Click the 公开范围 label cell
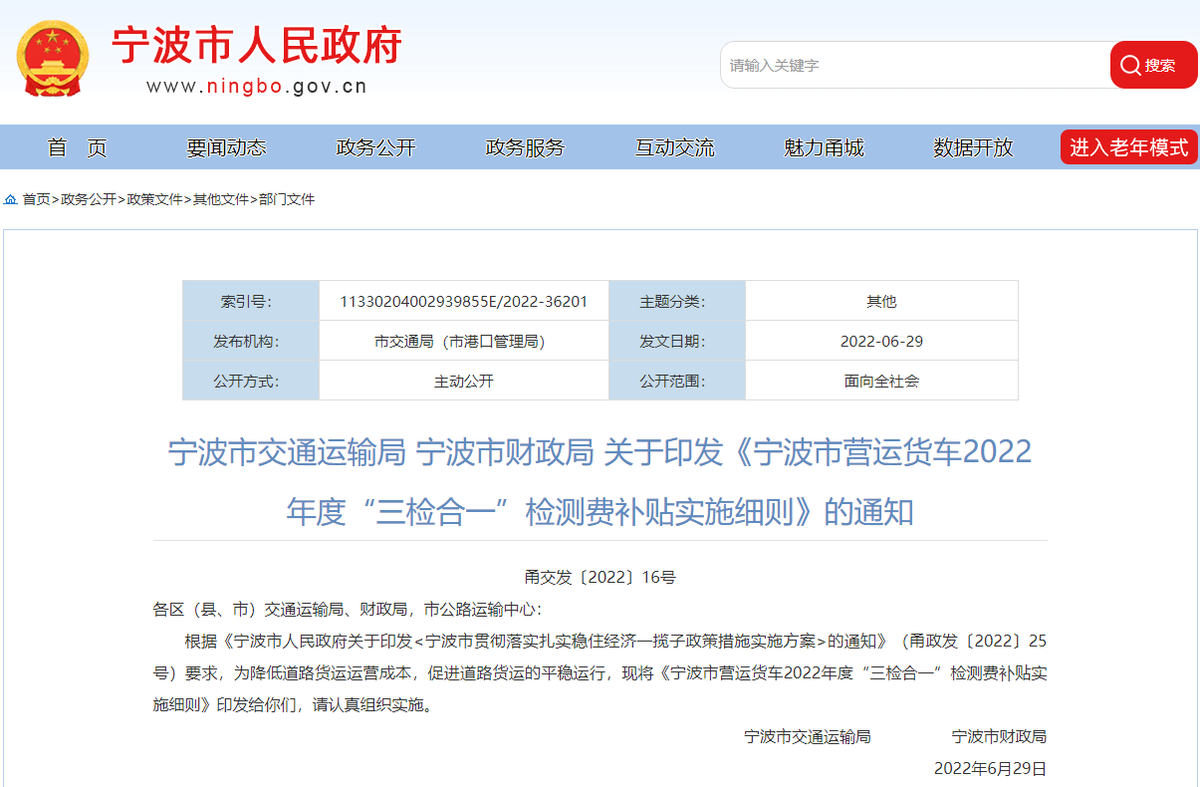 677,381
